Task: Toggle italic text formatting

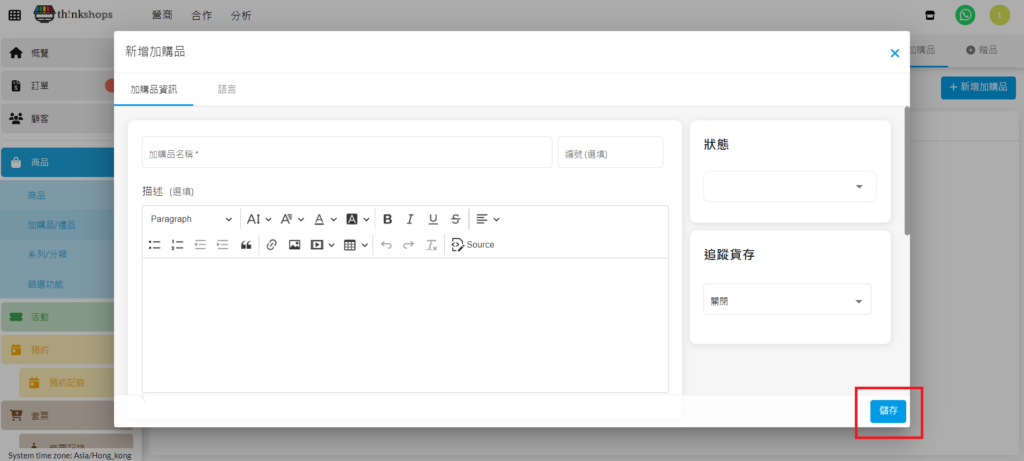Action: click(x=410, y=219)
